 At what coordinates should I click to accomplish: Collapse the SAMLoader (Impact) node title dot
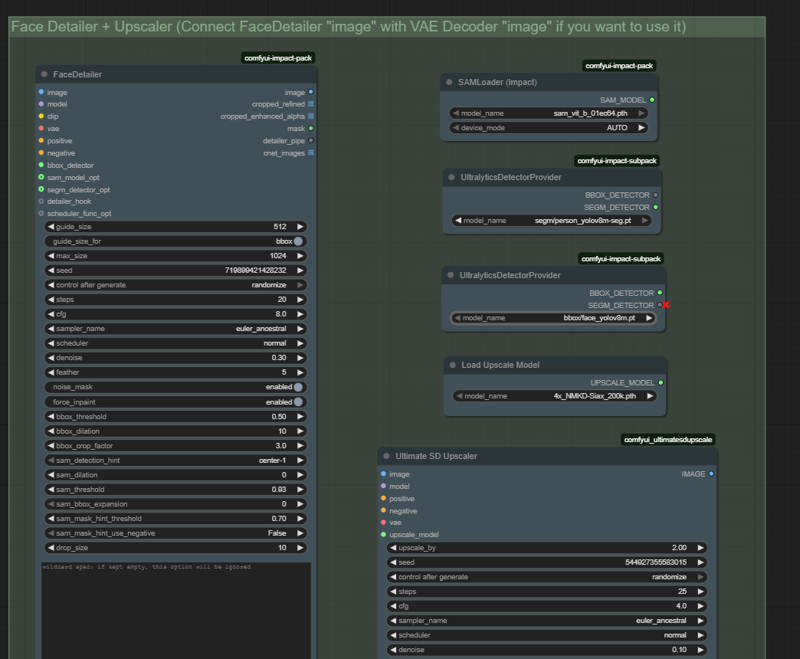pyautogui.click(x=449, y=81)
